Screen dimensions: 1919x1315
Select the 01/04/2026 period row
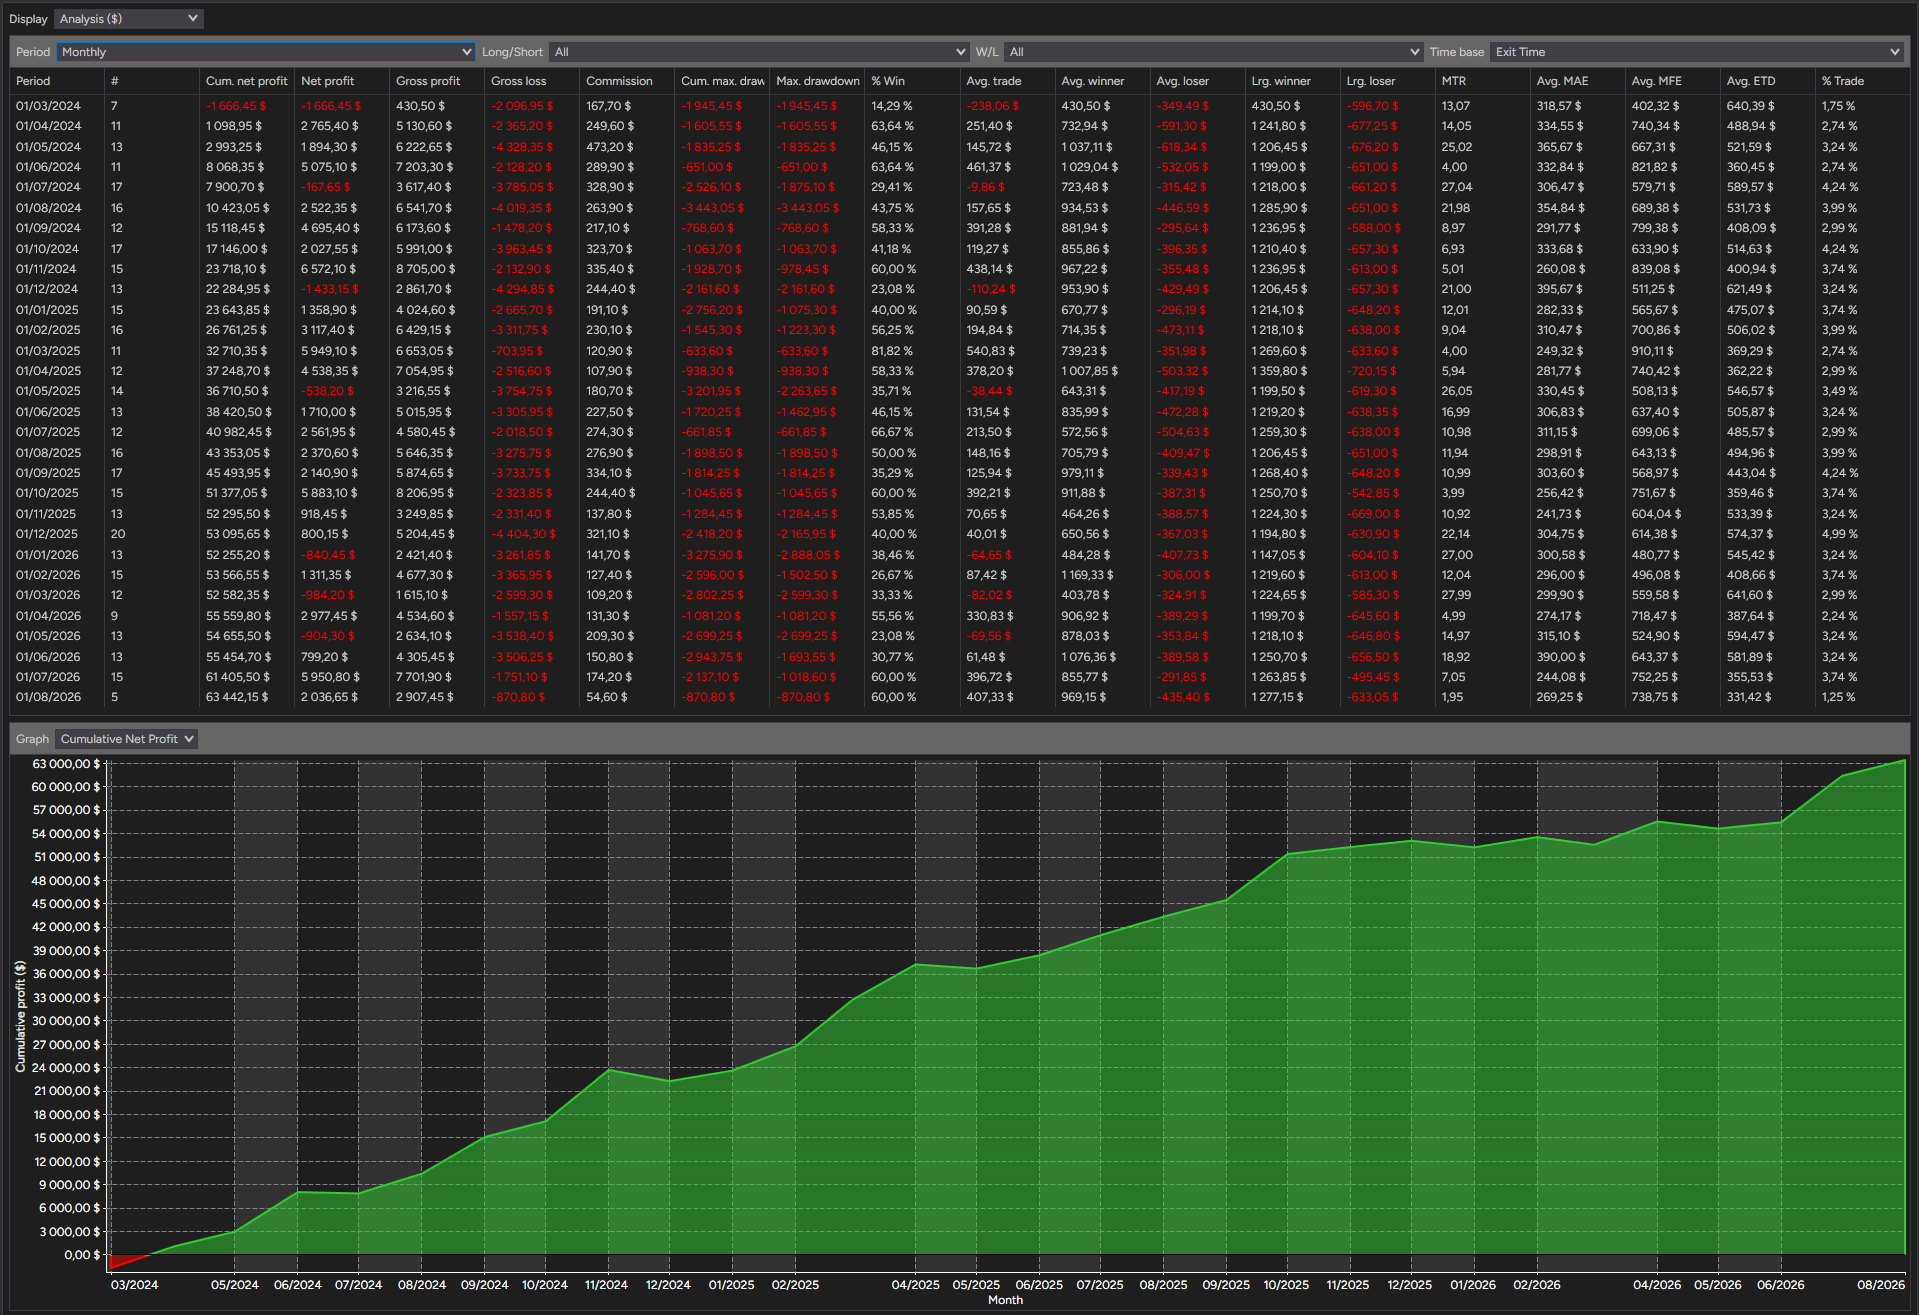click(x=958, y=616)
